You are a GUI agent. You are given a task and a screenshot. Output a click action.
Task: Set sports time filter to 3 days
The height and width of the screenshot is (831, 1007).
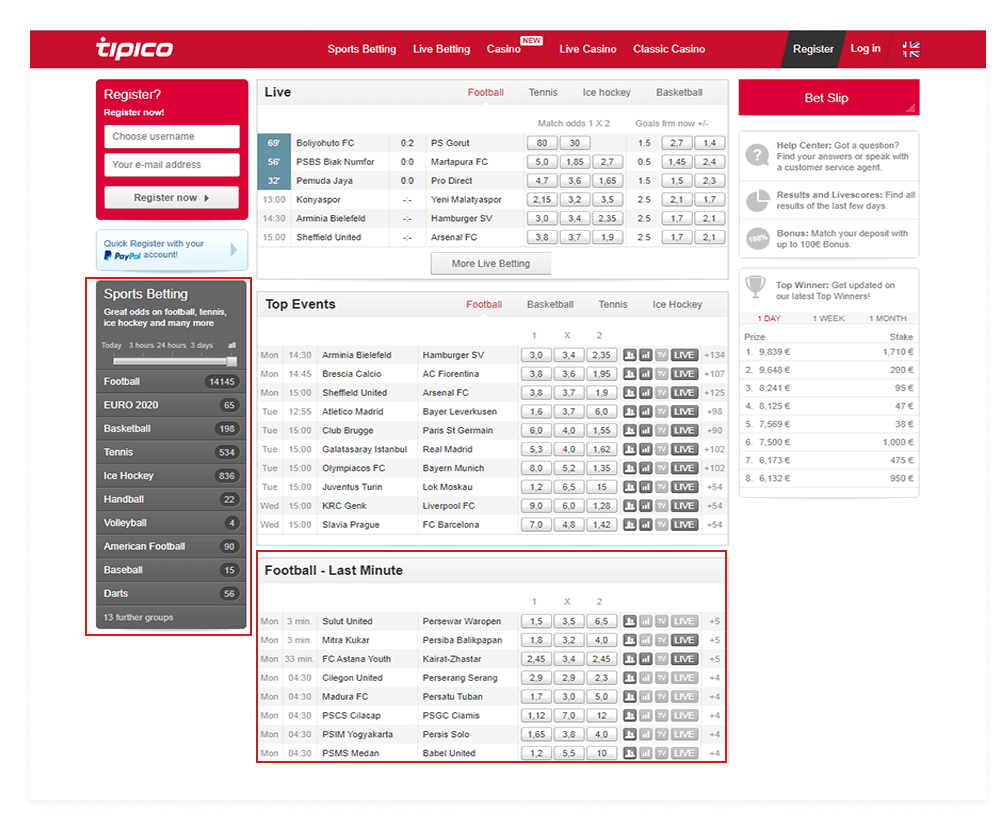[x=202, y=346]
